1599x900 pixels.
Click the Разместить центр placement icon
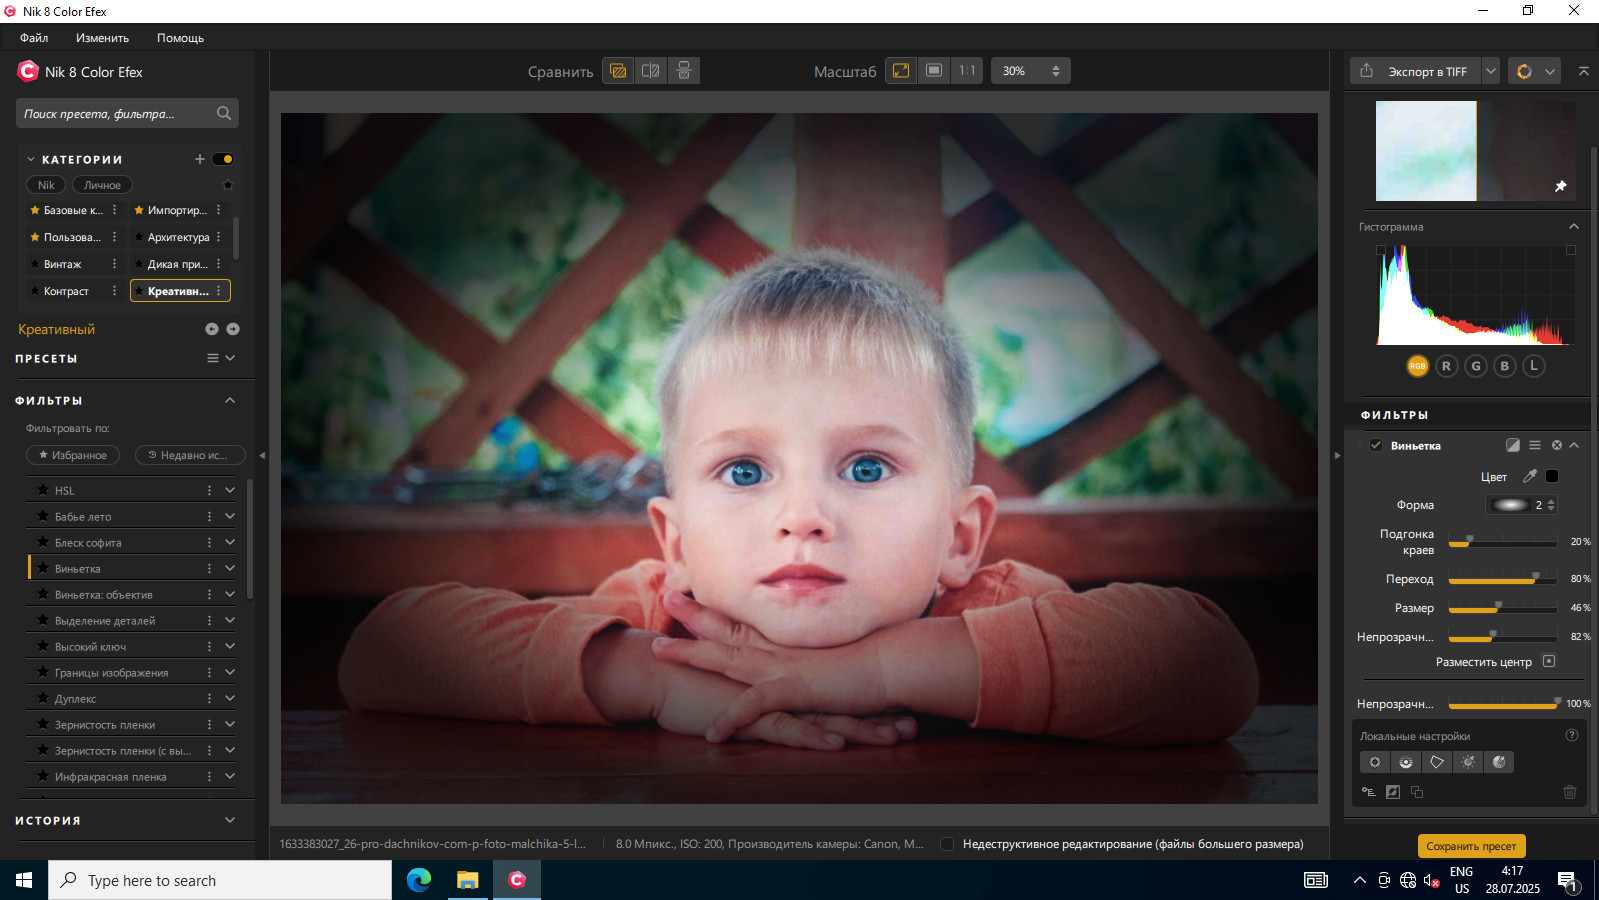point(1549,661)
